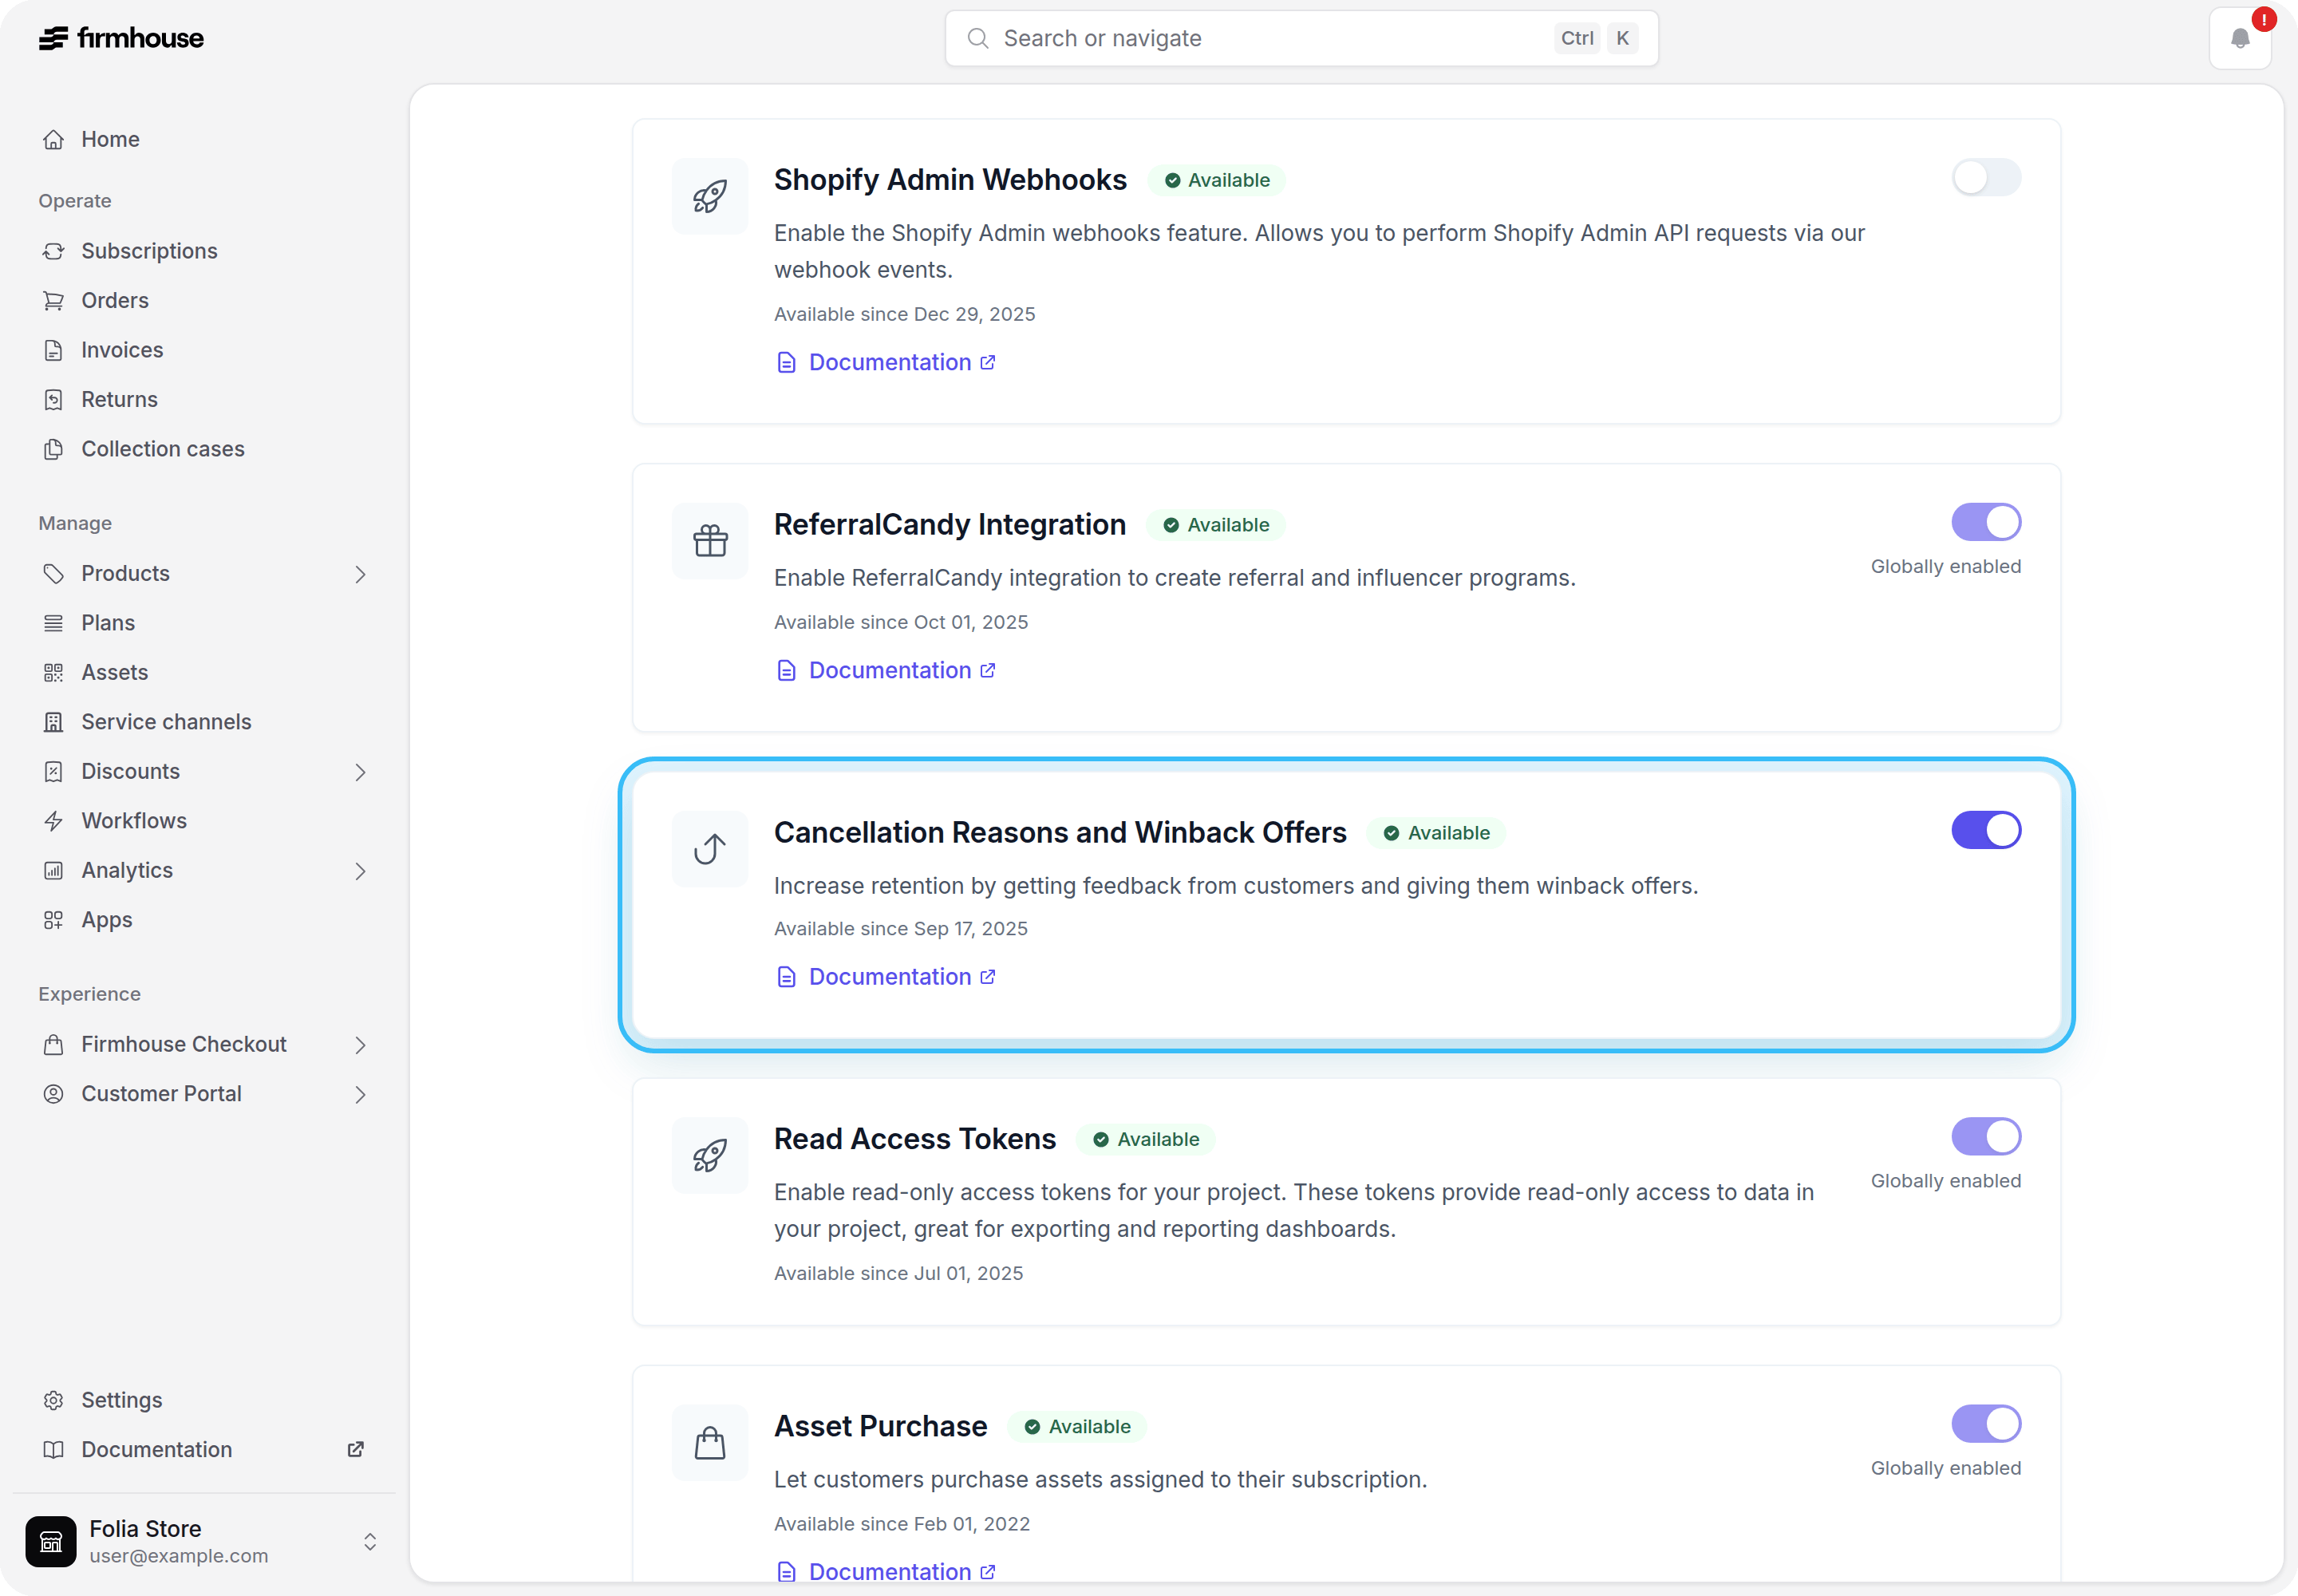2298x1596 pixels.
Task: Open ReferralCandy Integration Documentation link
Action: (886, 670)
